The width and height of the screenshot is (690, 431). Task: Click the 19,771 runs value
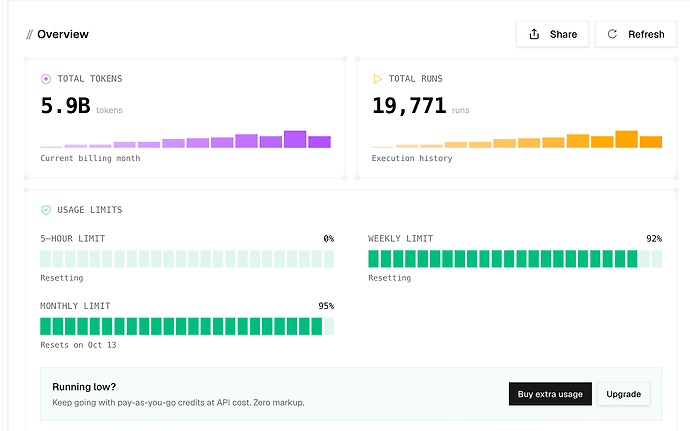click(409, 106)
